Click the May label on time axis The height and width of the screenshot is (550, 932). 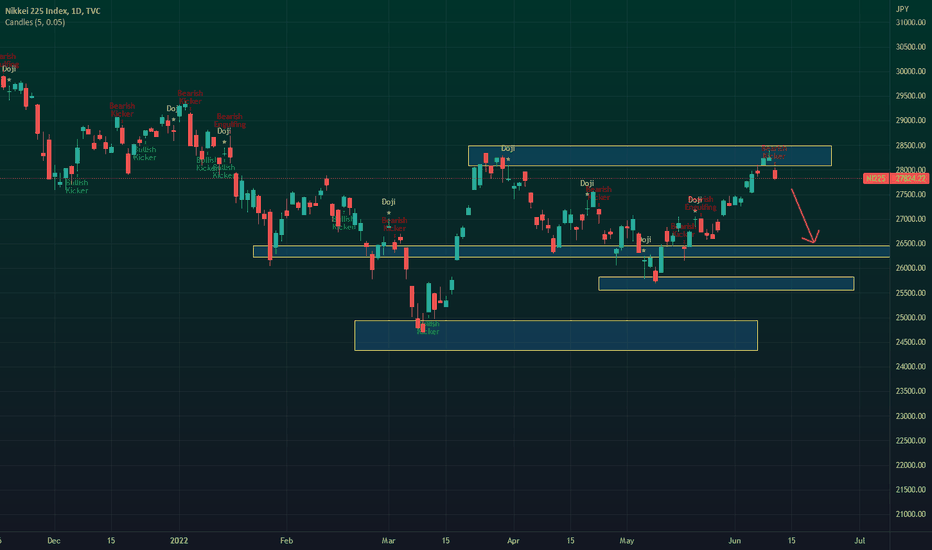[626, 541]
